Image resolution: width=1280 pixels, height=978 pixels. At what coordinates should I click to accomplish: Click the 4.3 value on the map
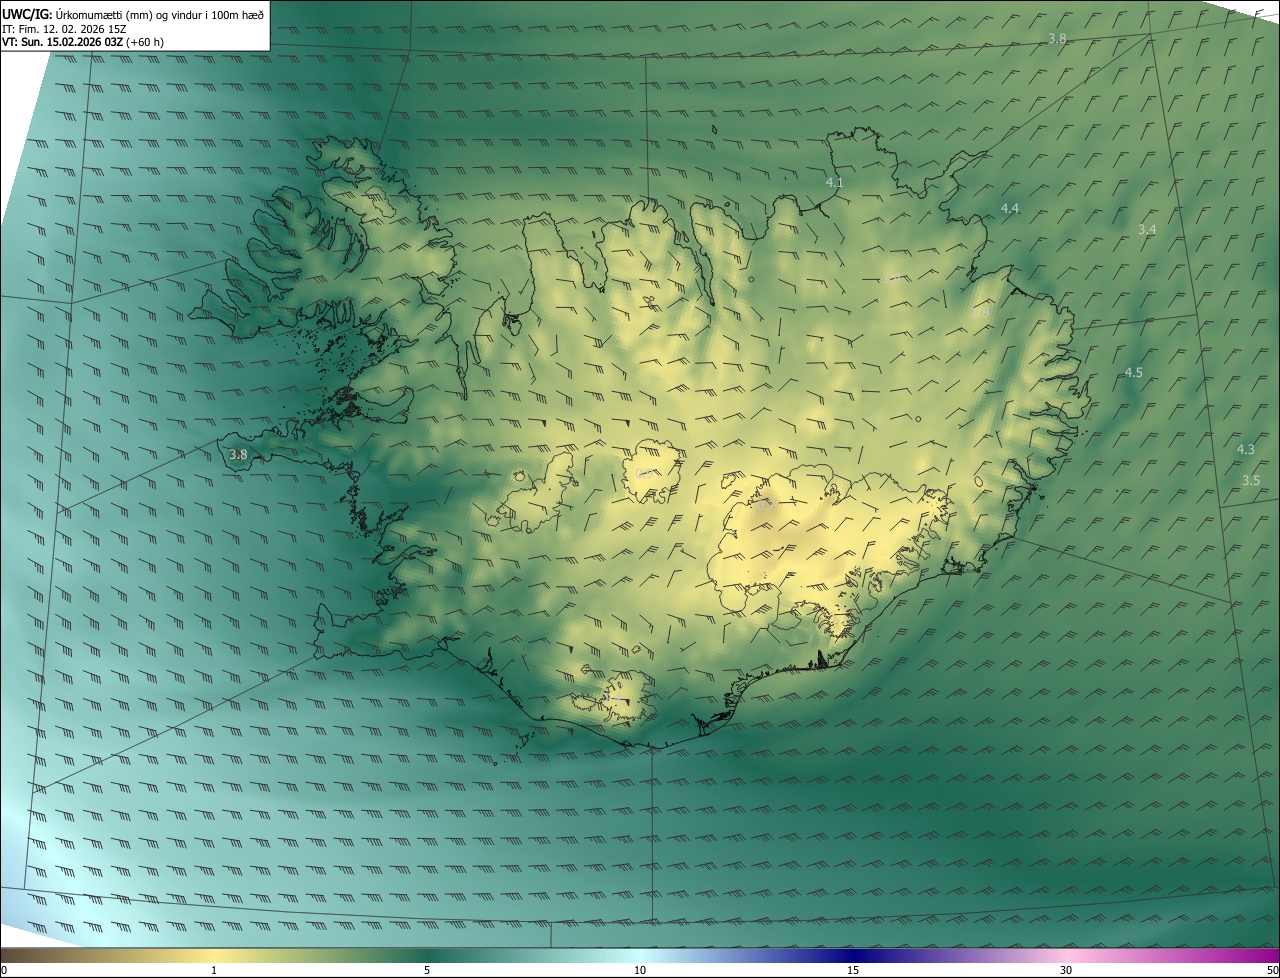pos(1245,449)
